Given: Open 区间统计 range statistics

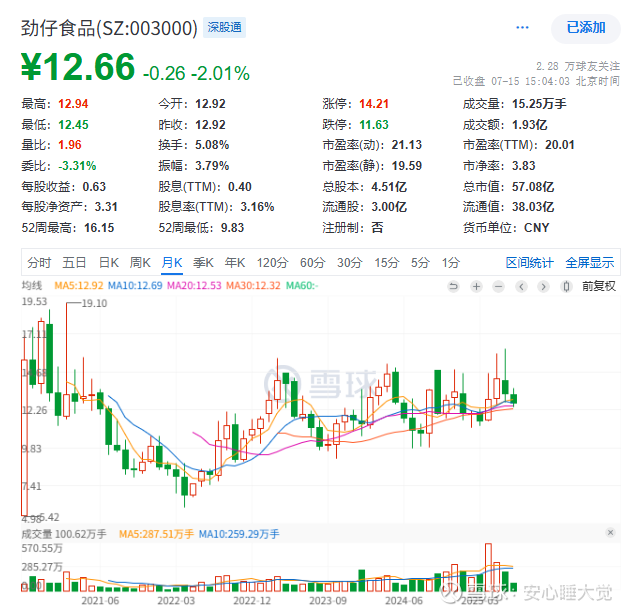Looking at the screenshot, I should click(x=529, y=263).
